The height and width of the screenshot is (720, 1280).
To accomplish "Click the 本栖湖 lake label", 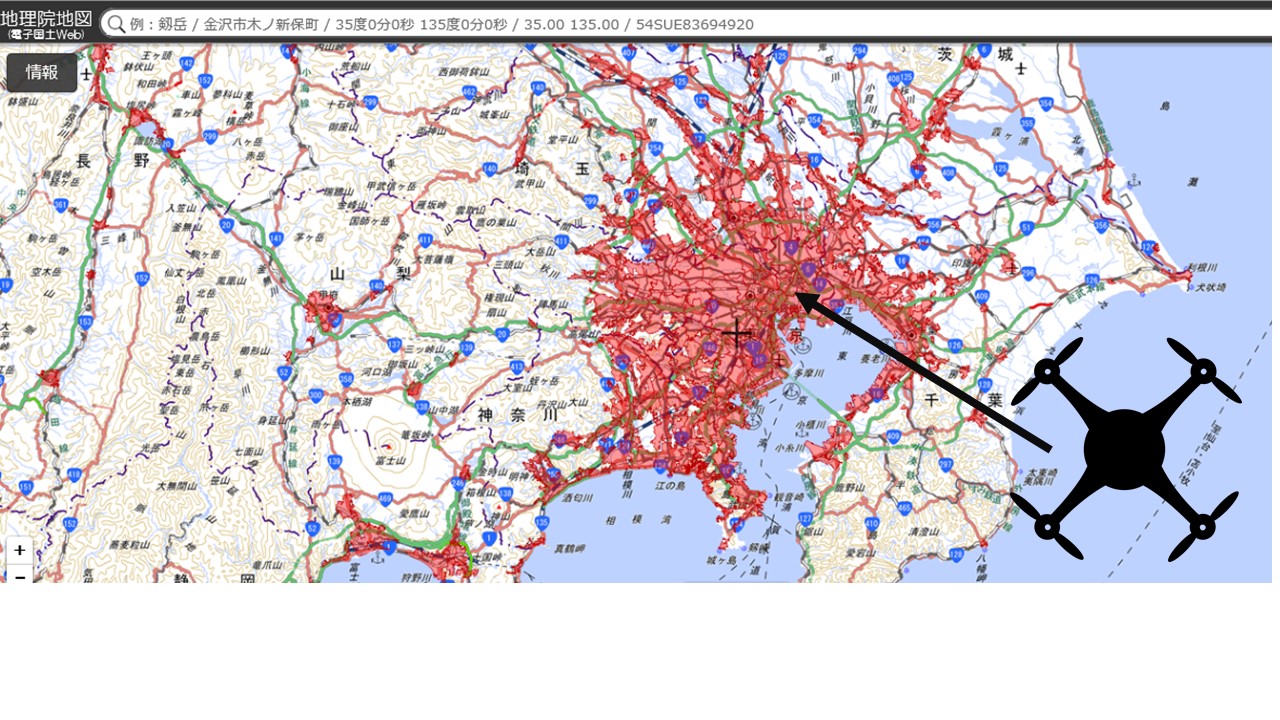I will click(x=357, y=402).
